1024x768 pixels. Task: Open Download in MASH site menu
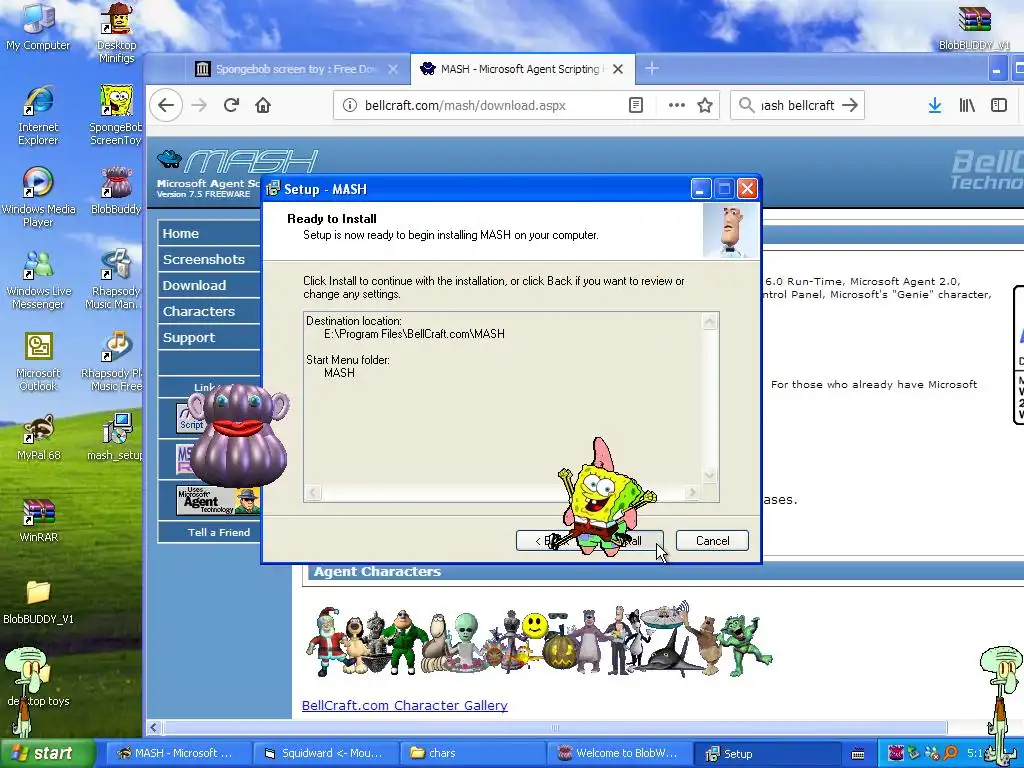(x=209, y=285)
